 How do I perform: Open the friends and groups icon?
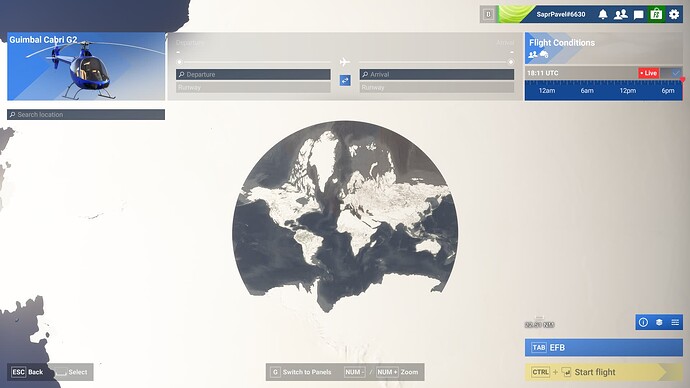pos(620,15)
